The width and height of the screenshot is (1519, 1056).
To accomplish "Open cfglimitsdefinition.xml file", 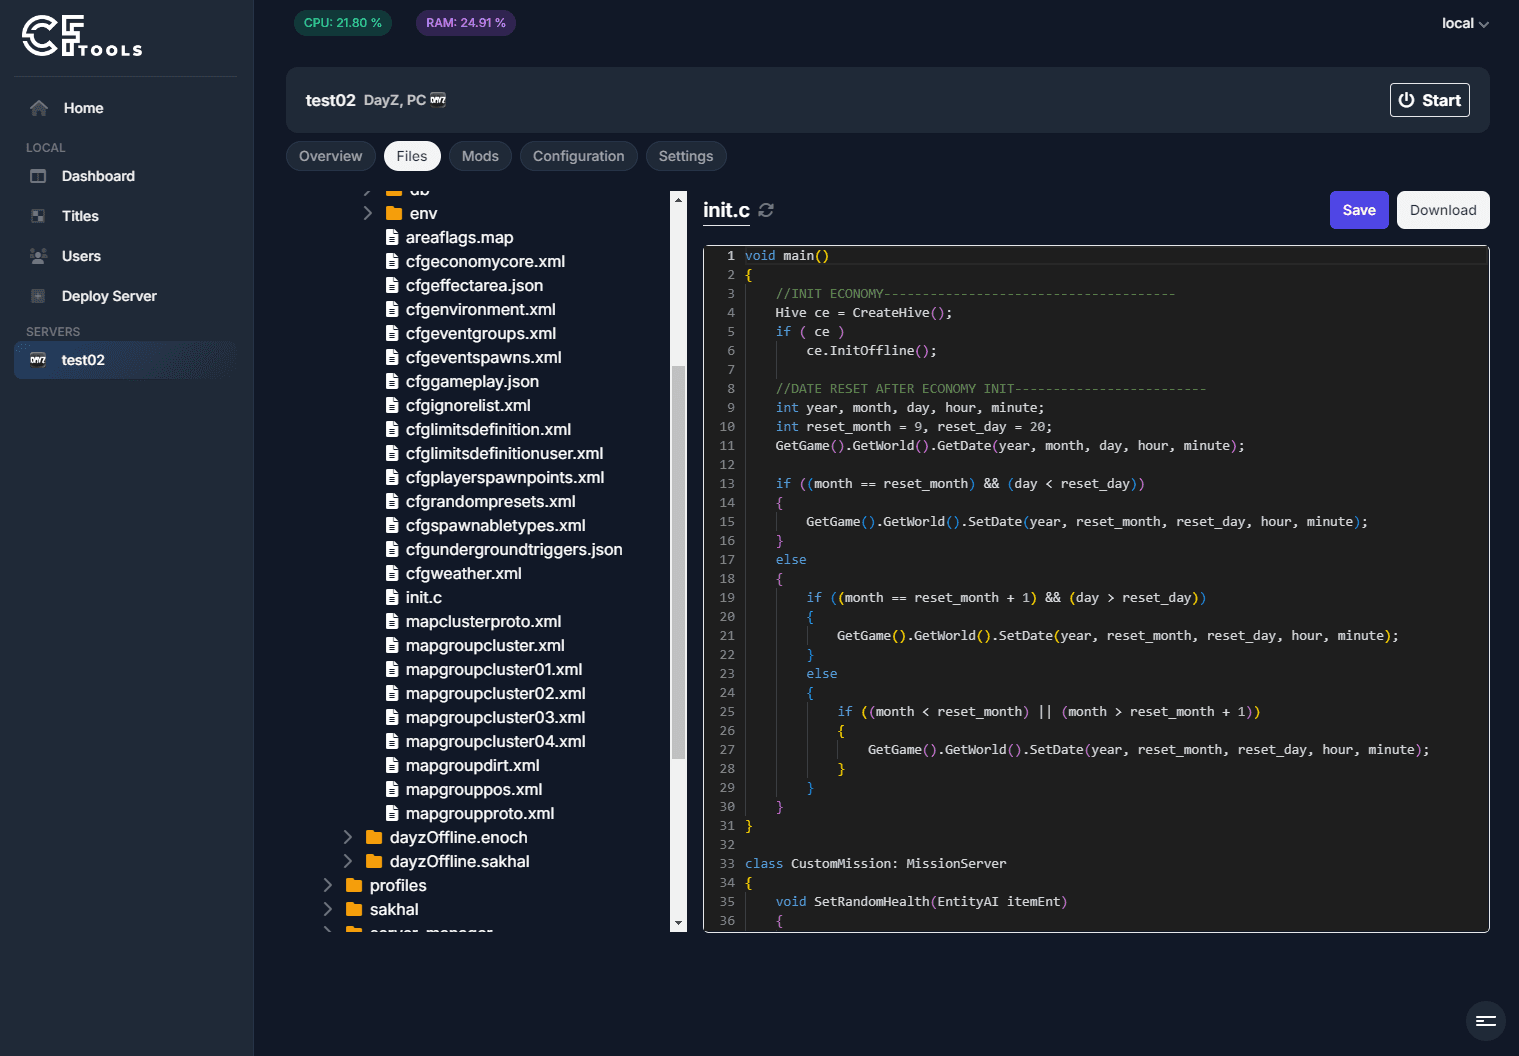I will click(489, 429).
